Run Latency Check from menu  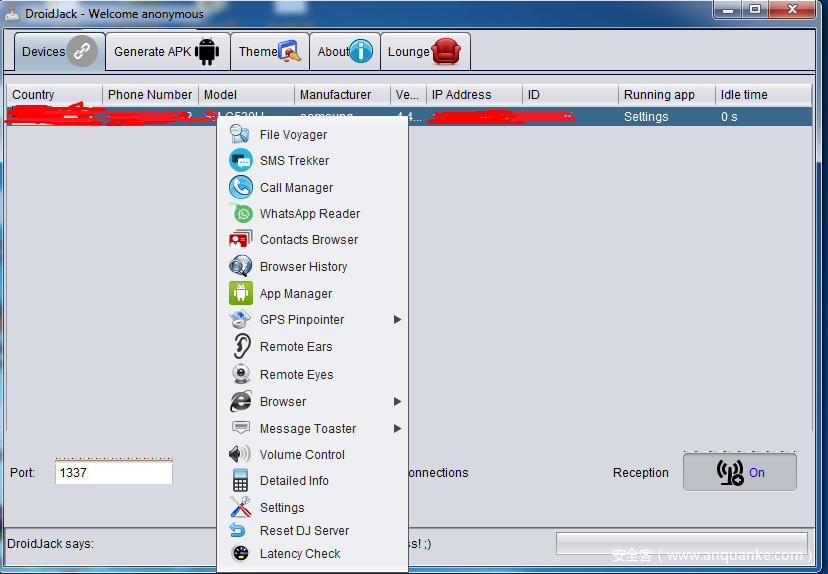tap(313, 553)
